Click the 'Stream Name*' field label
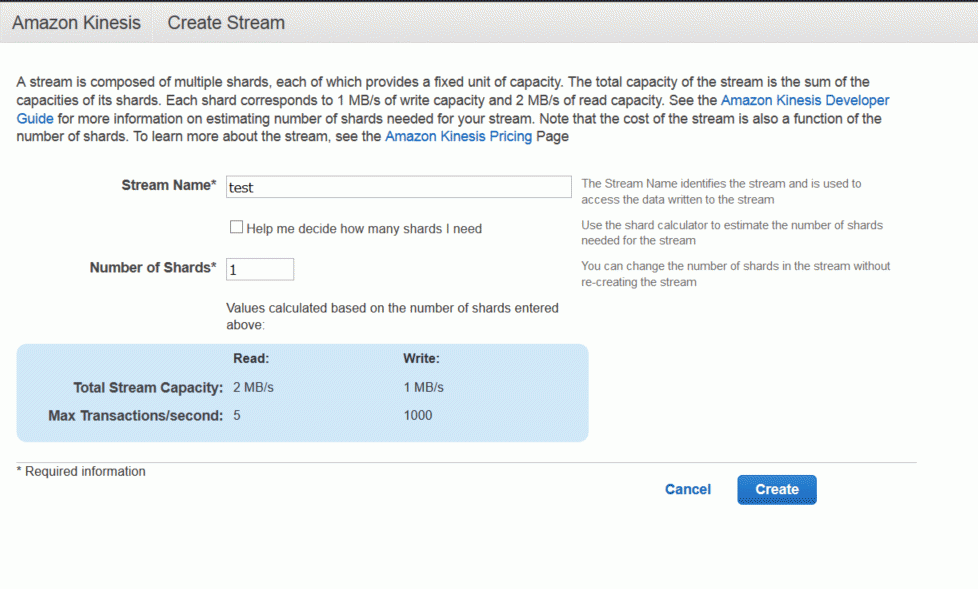Screen dimensions: 978x589 click(168, 185)
